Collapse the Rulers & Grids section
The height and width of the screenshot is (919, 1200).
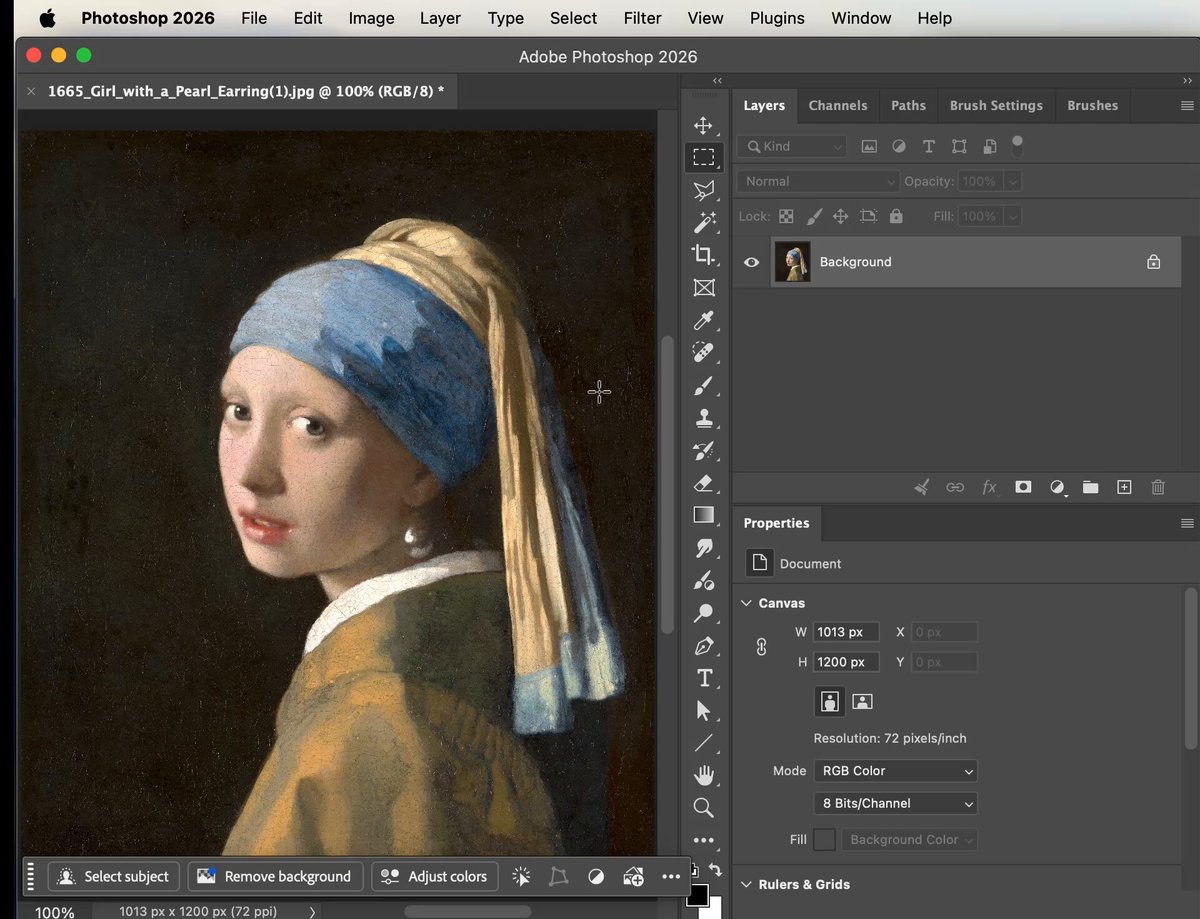click(746, 884)
